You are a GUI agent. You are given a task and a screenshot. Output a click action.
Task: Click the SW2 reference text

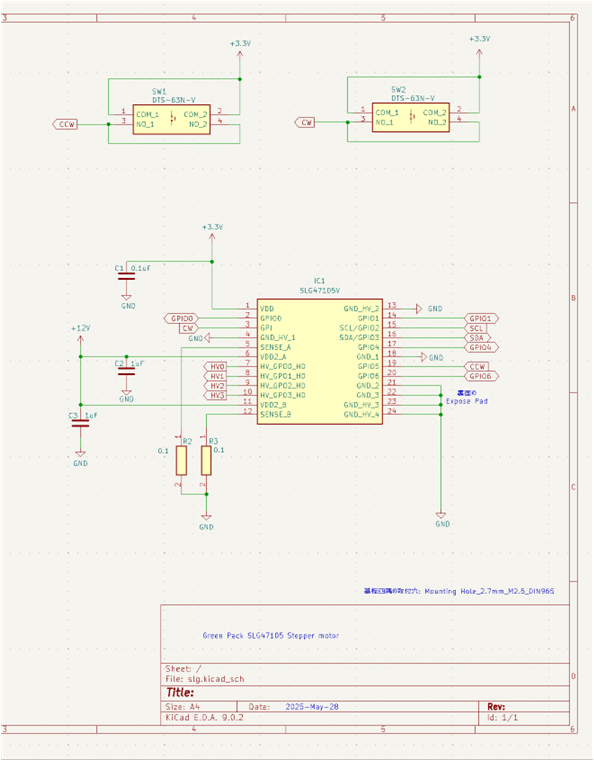[x=398, y=90]
